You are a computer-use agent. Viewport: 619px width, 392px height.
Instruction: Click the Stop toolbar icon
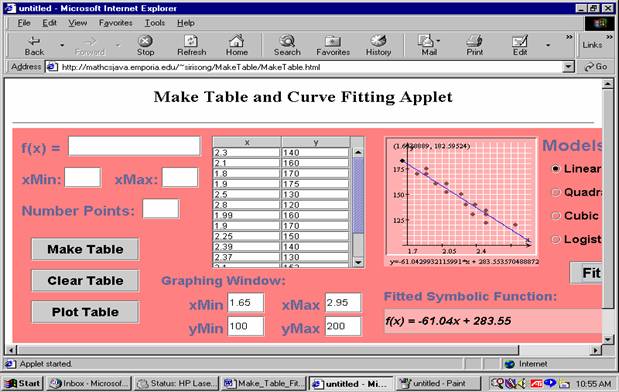tap(145, 41)
